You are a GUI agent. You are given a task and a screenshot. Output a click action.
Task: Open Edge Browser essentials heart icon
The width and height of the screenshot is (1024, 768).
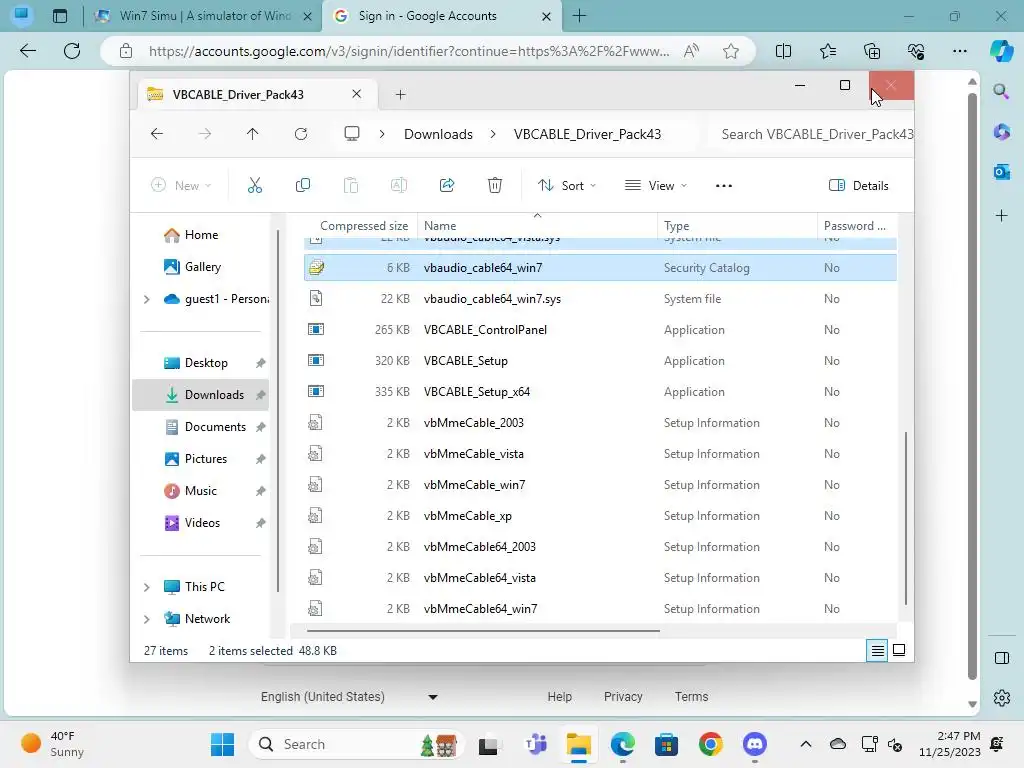(x=916, y=51)
